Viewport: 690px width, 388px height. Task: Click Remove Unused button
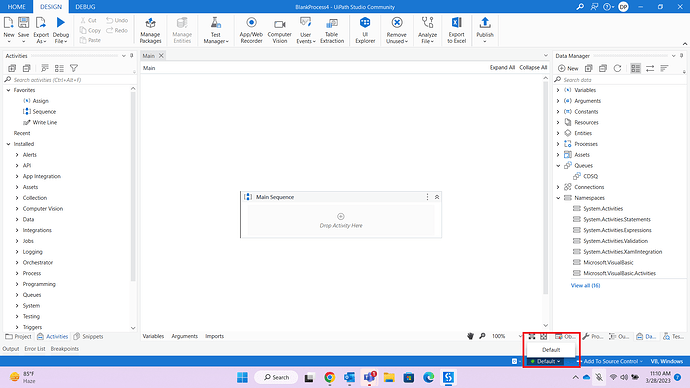(397, 30)
